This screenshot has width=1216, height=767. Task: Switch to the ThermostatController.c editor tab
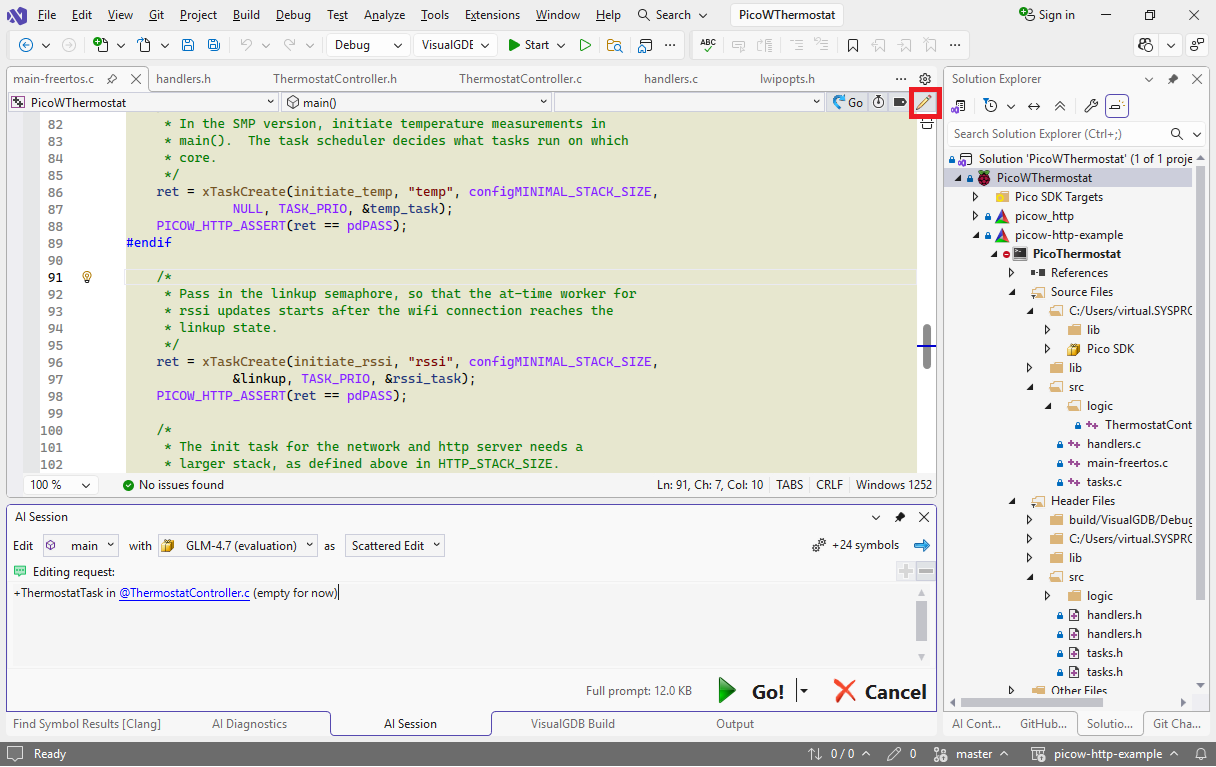520,79
